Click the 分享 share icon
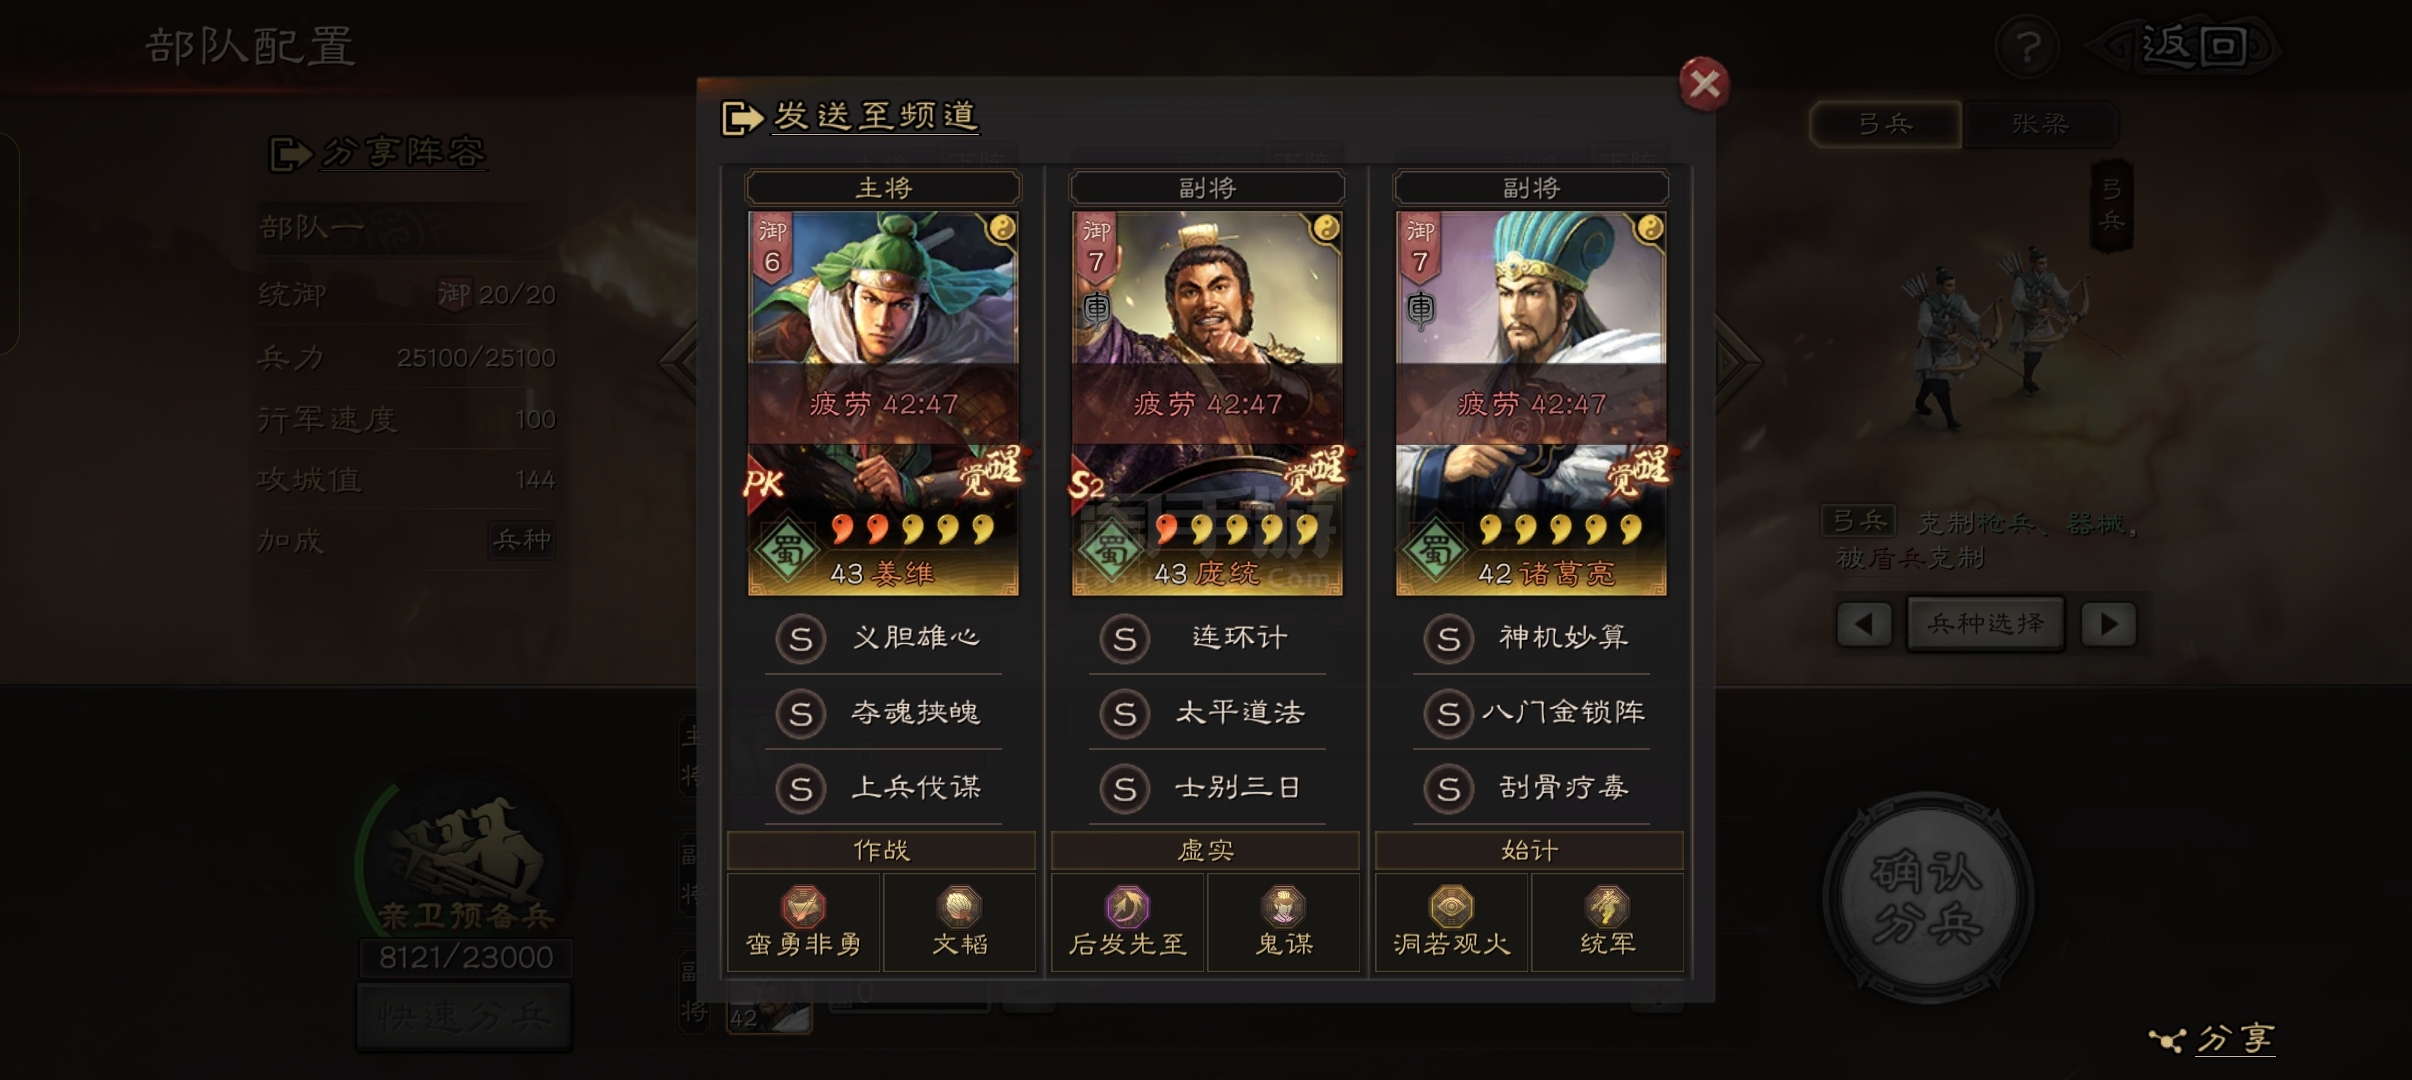2412x1080 pixels. 2167,1041
